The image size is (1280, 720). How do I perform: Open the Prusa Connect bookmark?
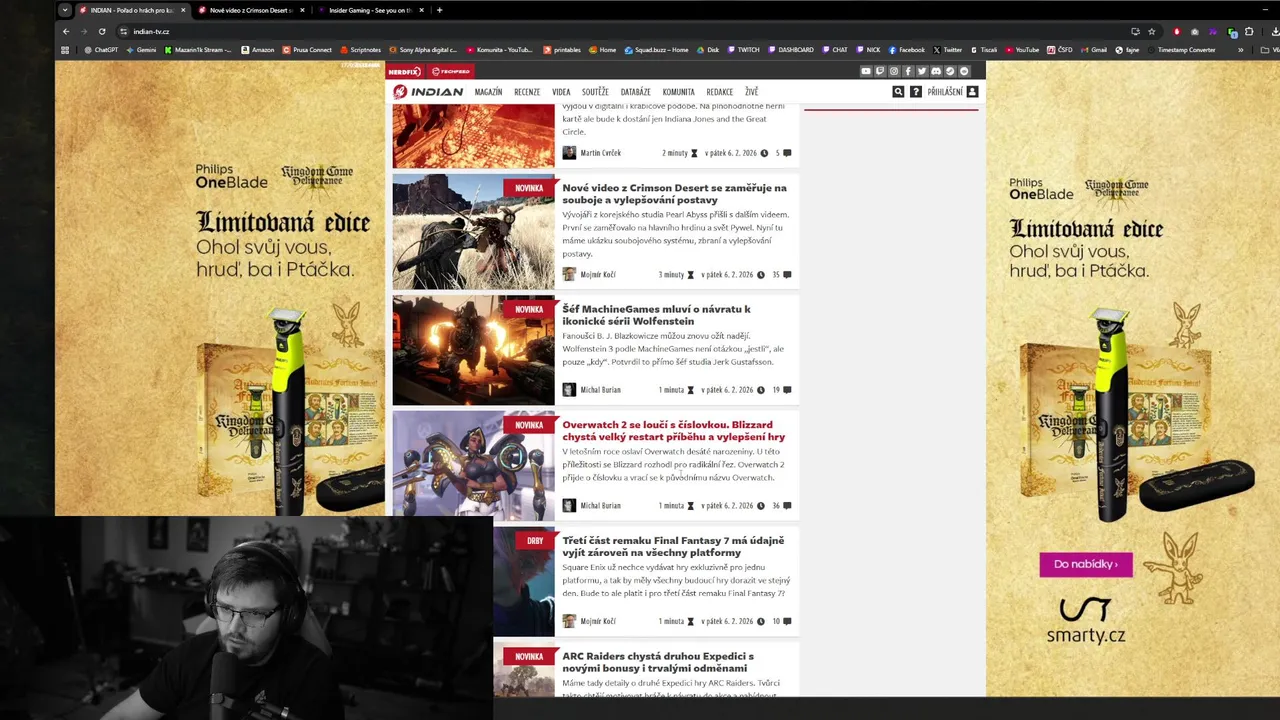coord(307,50)
